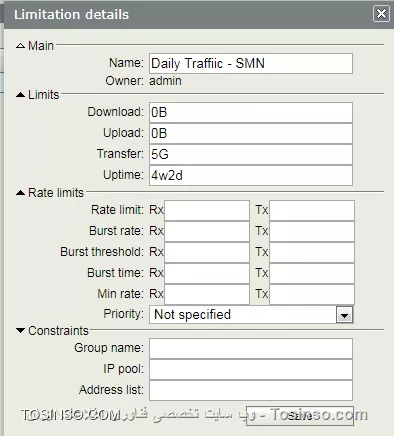Click the Address list field

coord(251,391)
